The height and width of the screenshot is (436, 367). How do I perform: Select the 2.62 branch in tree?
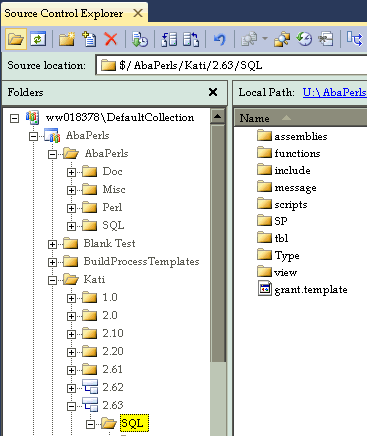113,387
